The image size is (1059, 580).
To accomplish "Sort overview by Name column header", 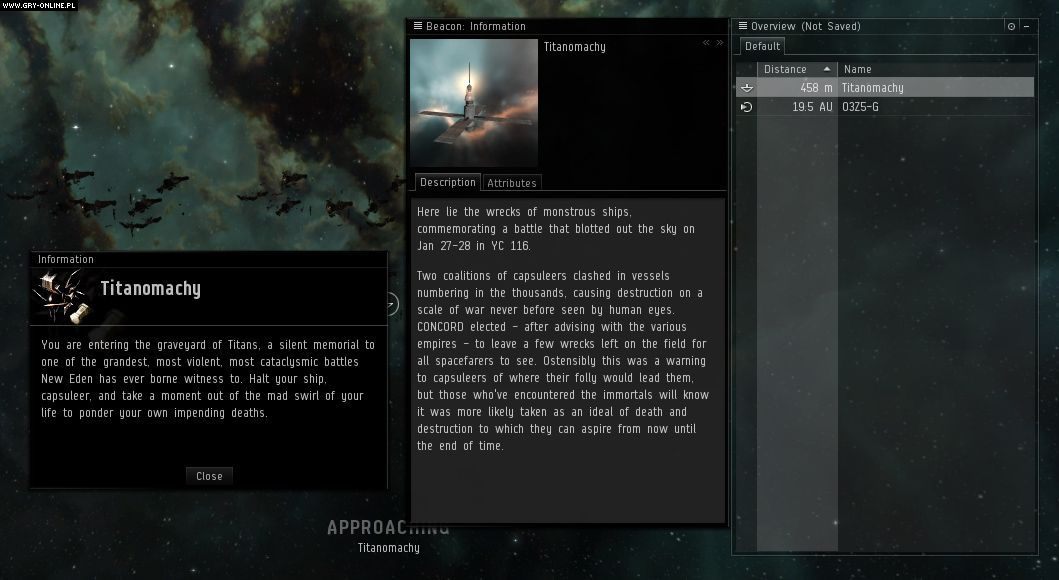I will tap(857, 69).
